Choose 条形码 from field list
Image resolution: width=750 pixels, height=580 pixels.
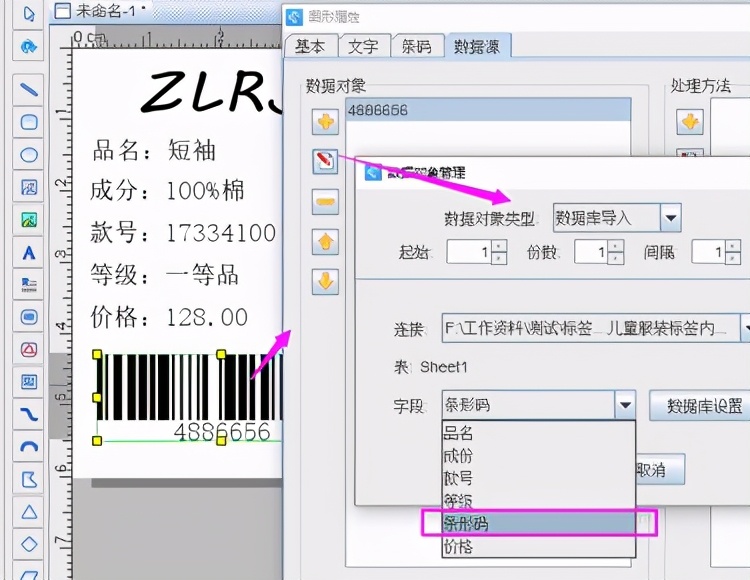pyautogui.click(x=539, y=524)
